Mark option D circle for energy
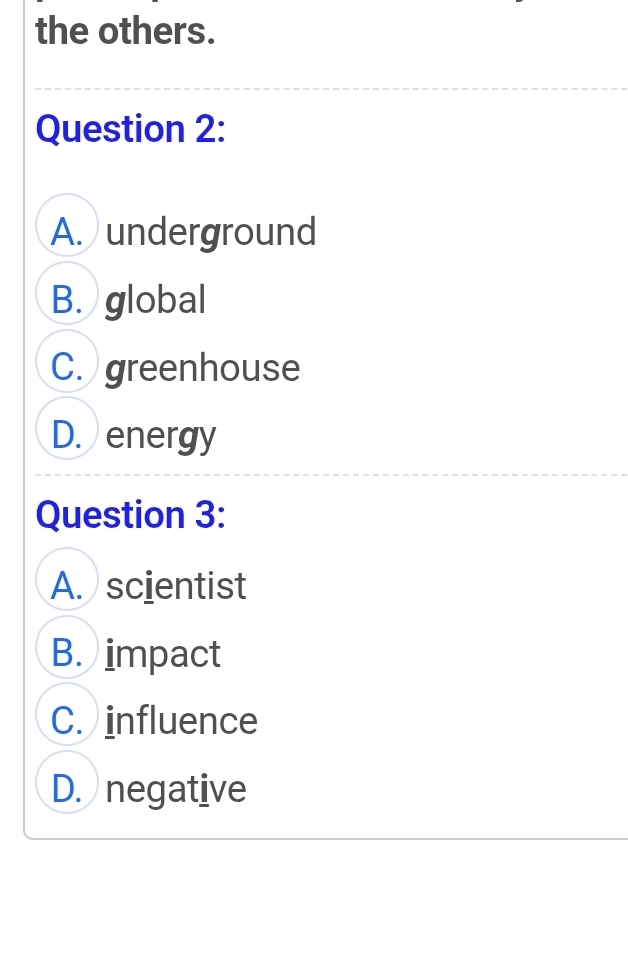The width and height of the screenshot is (628, 976). coord(67,435)
